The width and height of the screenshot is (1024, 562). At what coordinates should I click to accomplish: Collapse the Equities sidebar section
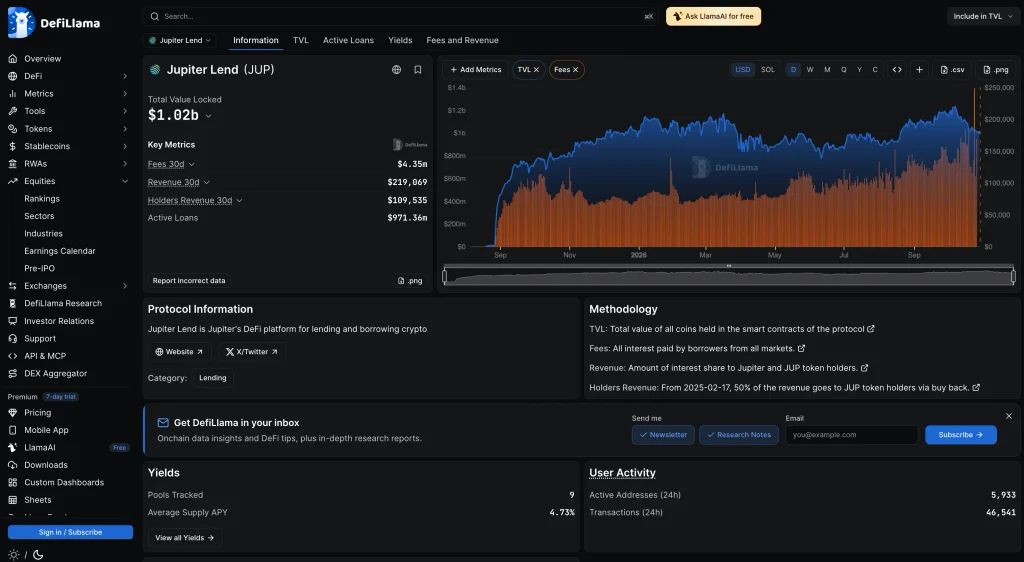coord(125,181)
